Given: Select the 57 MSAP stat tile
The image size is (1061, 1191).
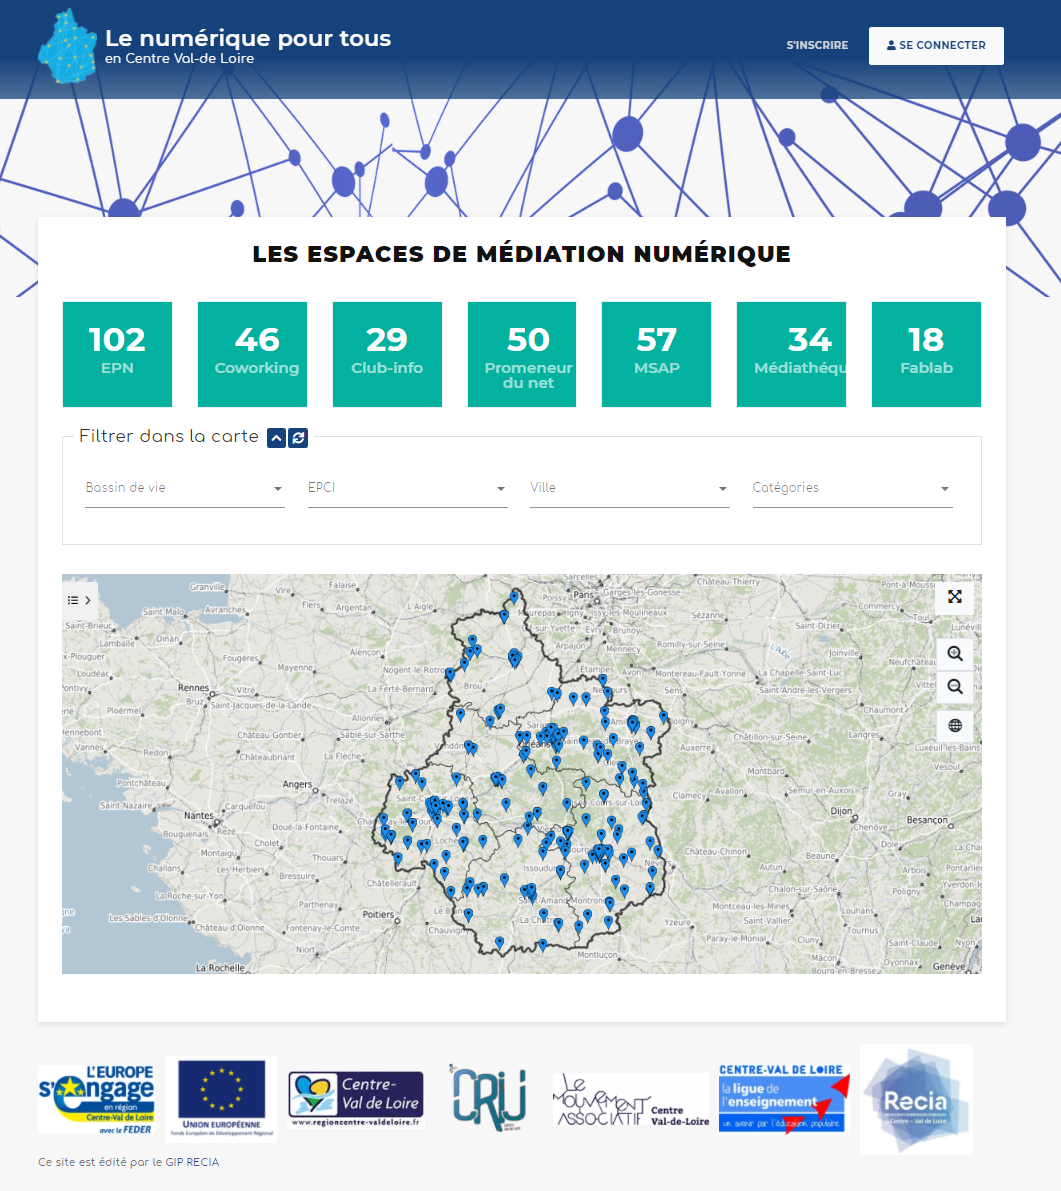Looking at the screenshot, I should (656, 354).
